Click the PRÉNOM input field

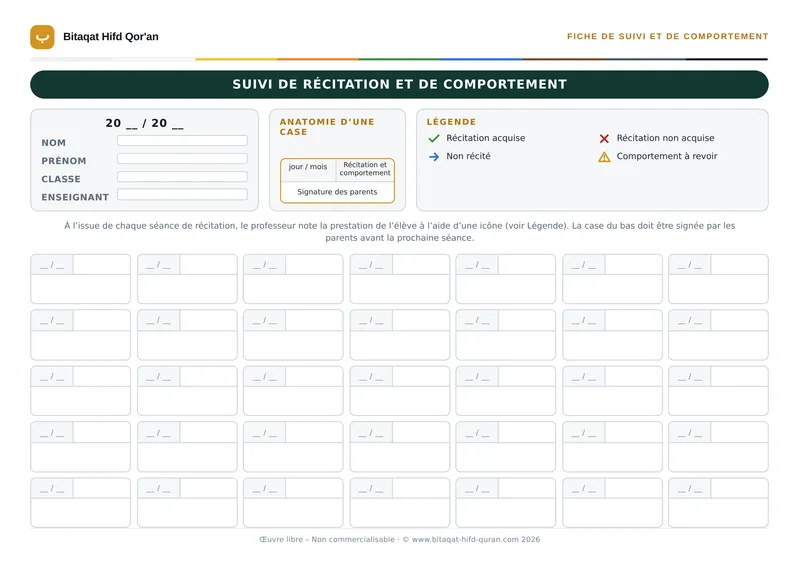pos(182,159)
